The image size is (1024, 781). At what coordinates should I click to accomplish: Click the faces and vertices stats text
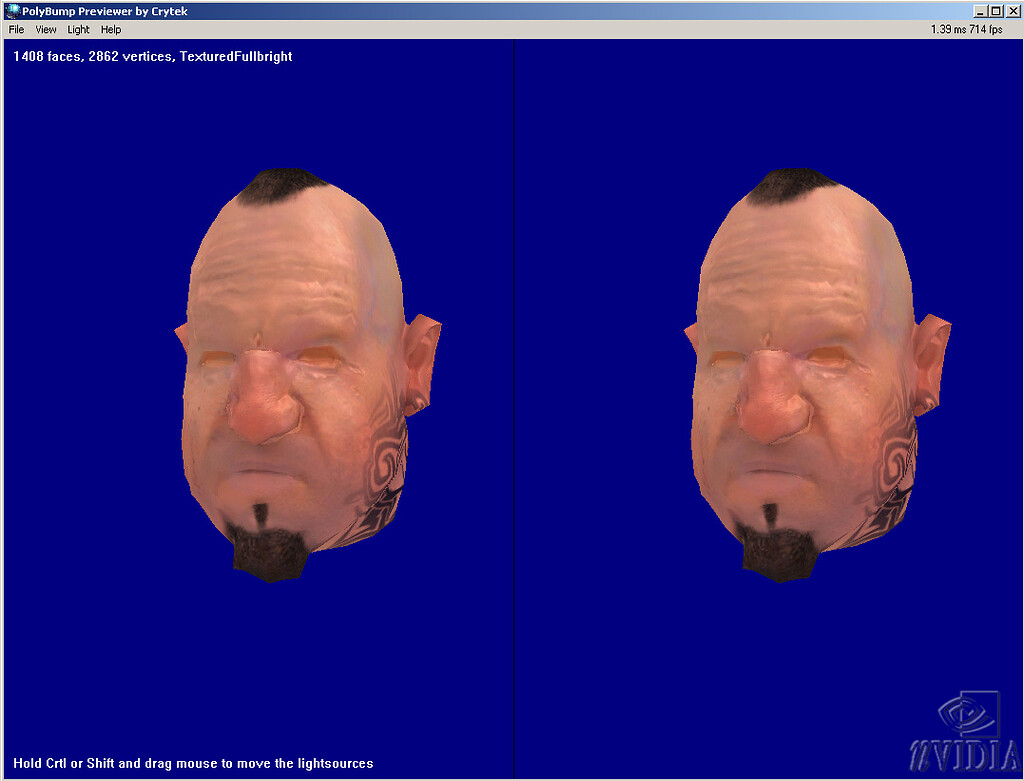tap(153, 56)
